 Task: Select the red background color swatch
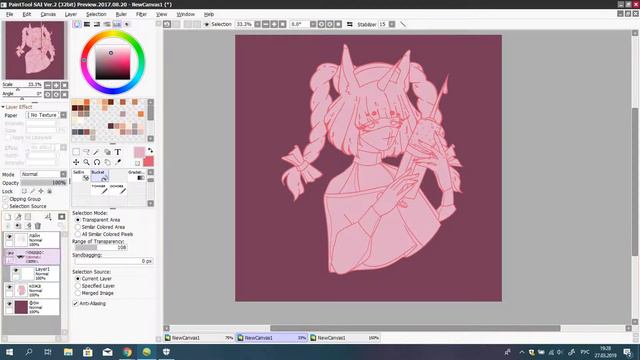click(x=149, y=161)
